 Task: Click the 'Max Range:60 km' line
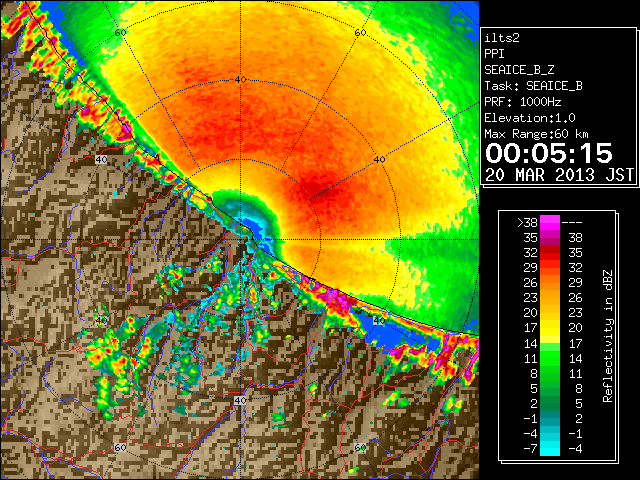(536, 134)
